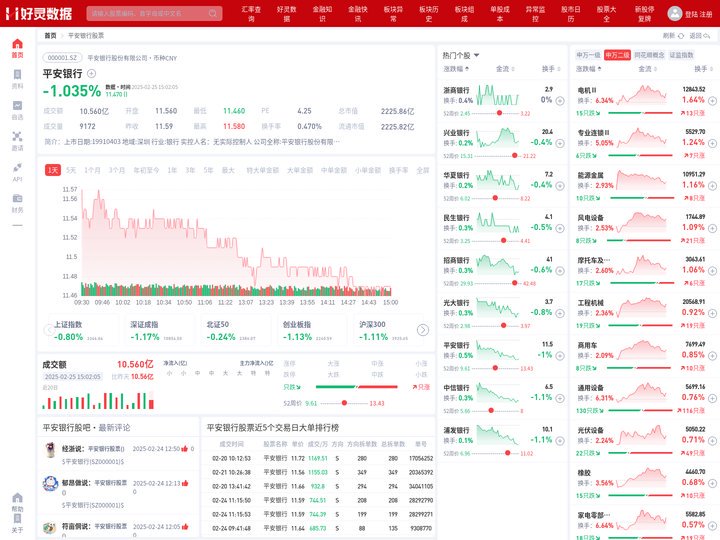Viewport: 720px width, 540px height.
Task: Select the 年初至今 chart range
Action: pyautogui.click(x=146, y=170)
